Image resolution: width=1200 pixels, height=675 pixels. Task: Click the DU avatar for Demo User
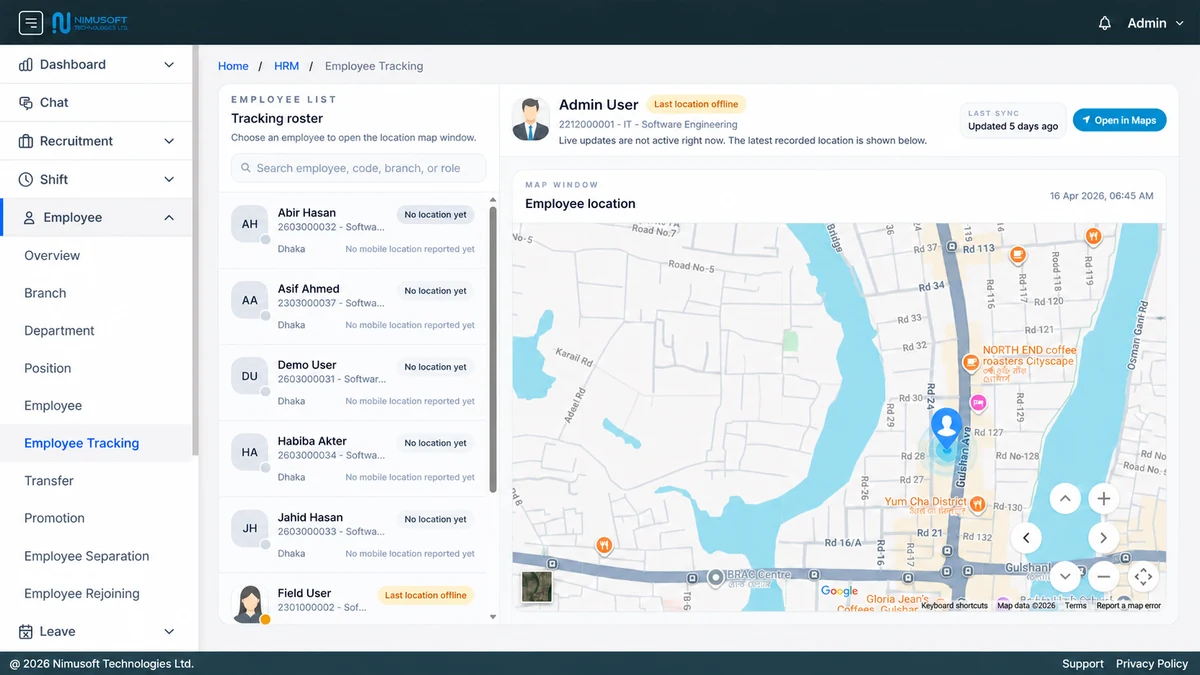(x=250, y=376)
